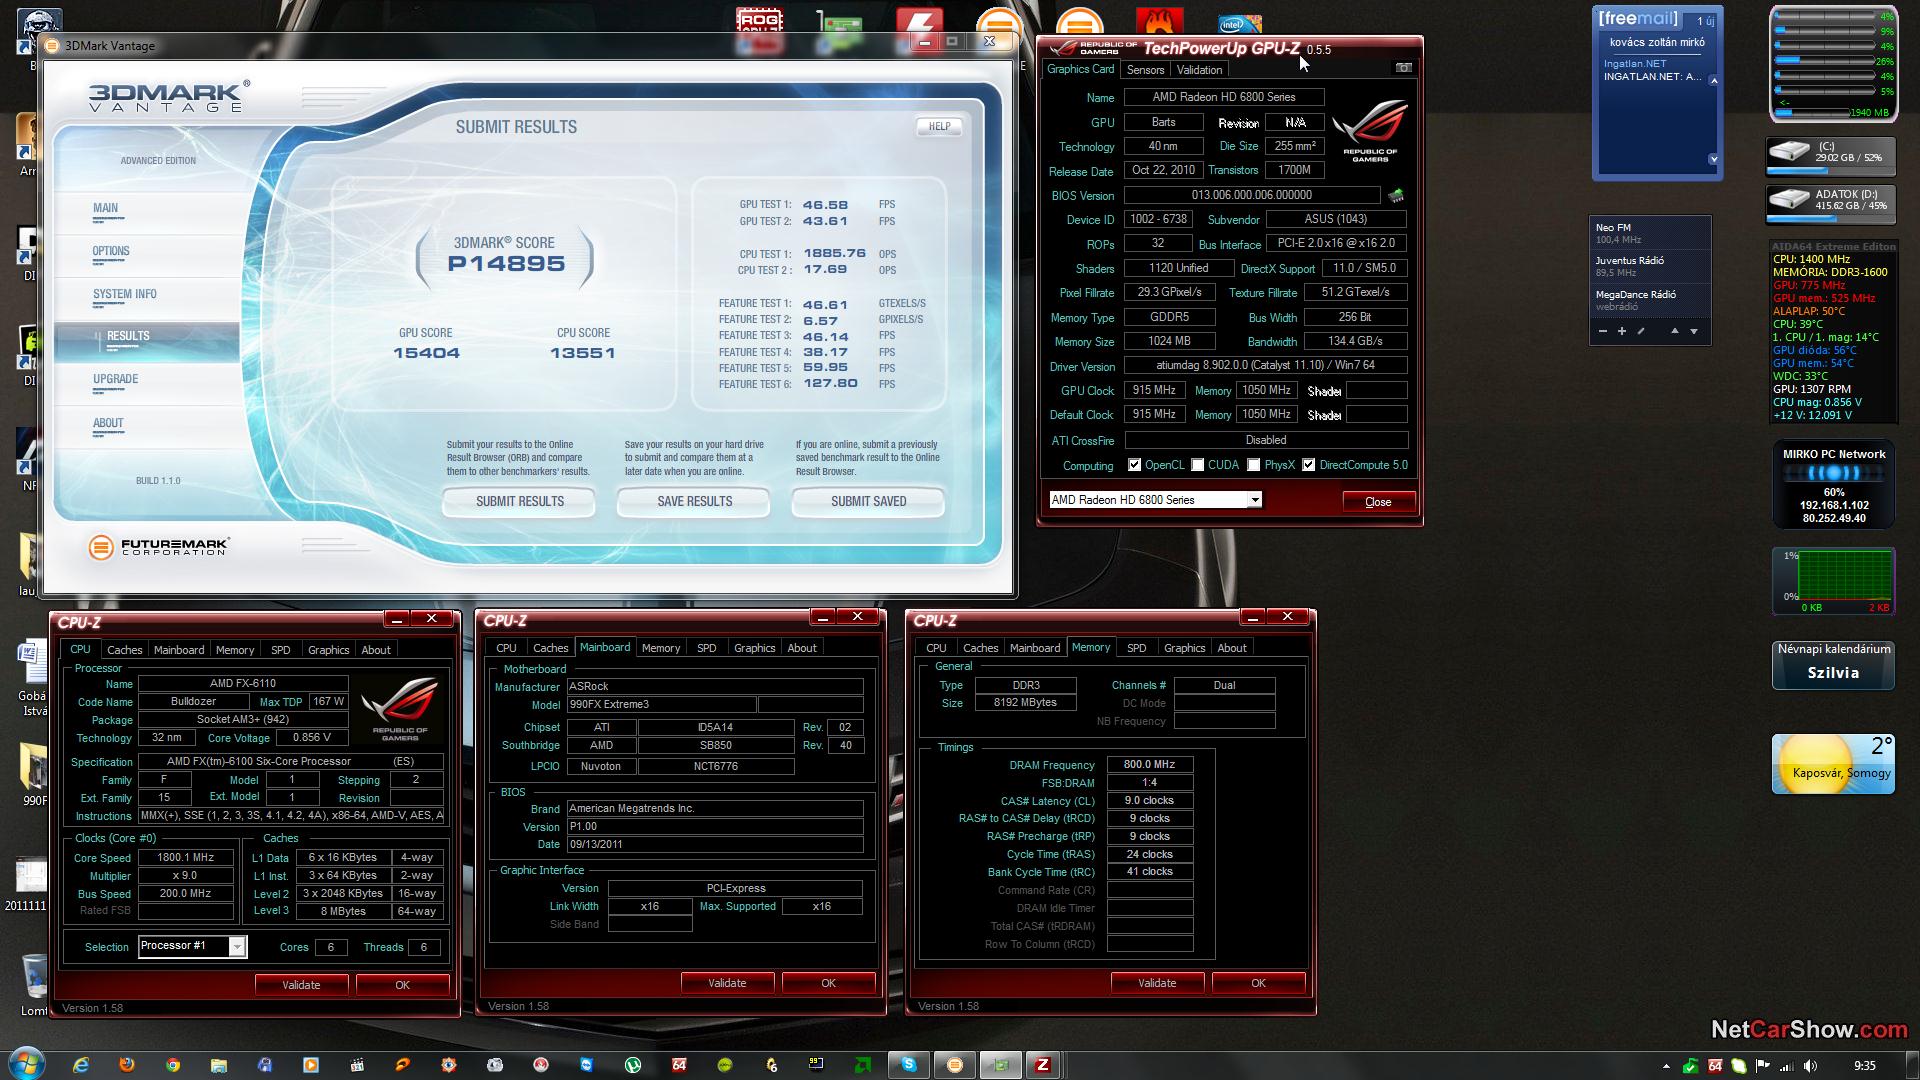
Task: Click the volume speaker icon in system tray
Action: tap(1810, 1066)
